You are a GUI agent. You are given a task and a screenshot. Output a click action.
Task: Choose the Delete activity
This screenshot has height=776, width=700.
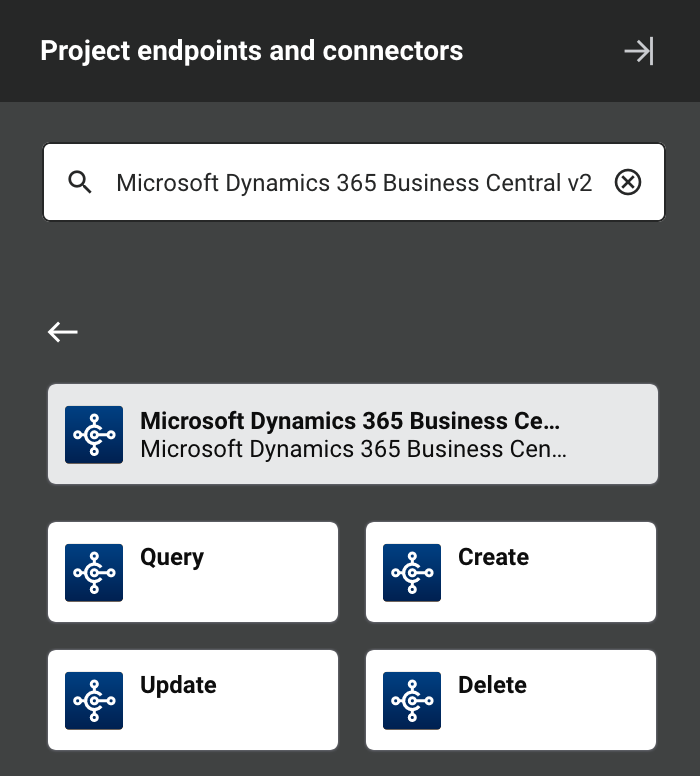(x=511, y=700)
